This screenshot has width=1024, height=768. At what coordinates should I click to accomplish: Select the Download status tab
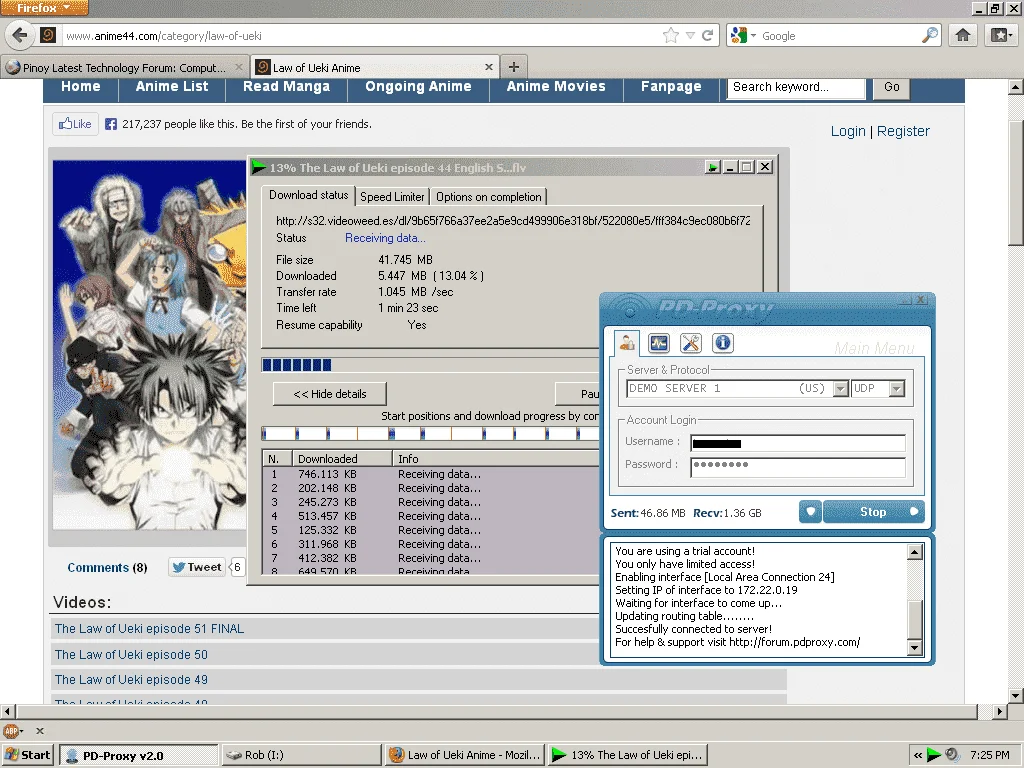click(x=308, y=195)
